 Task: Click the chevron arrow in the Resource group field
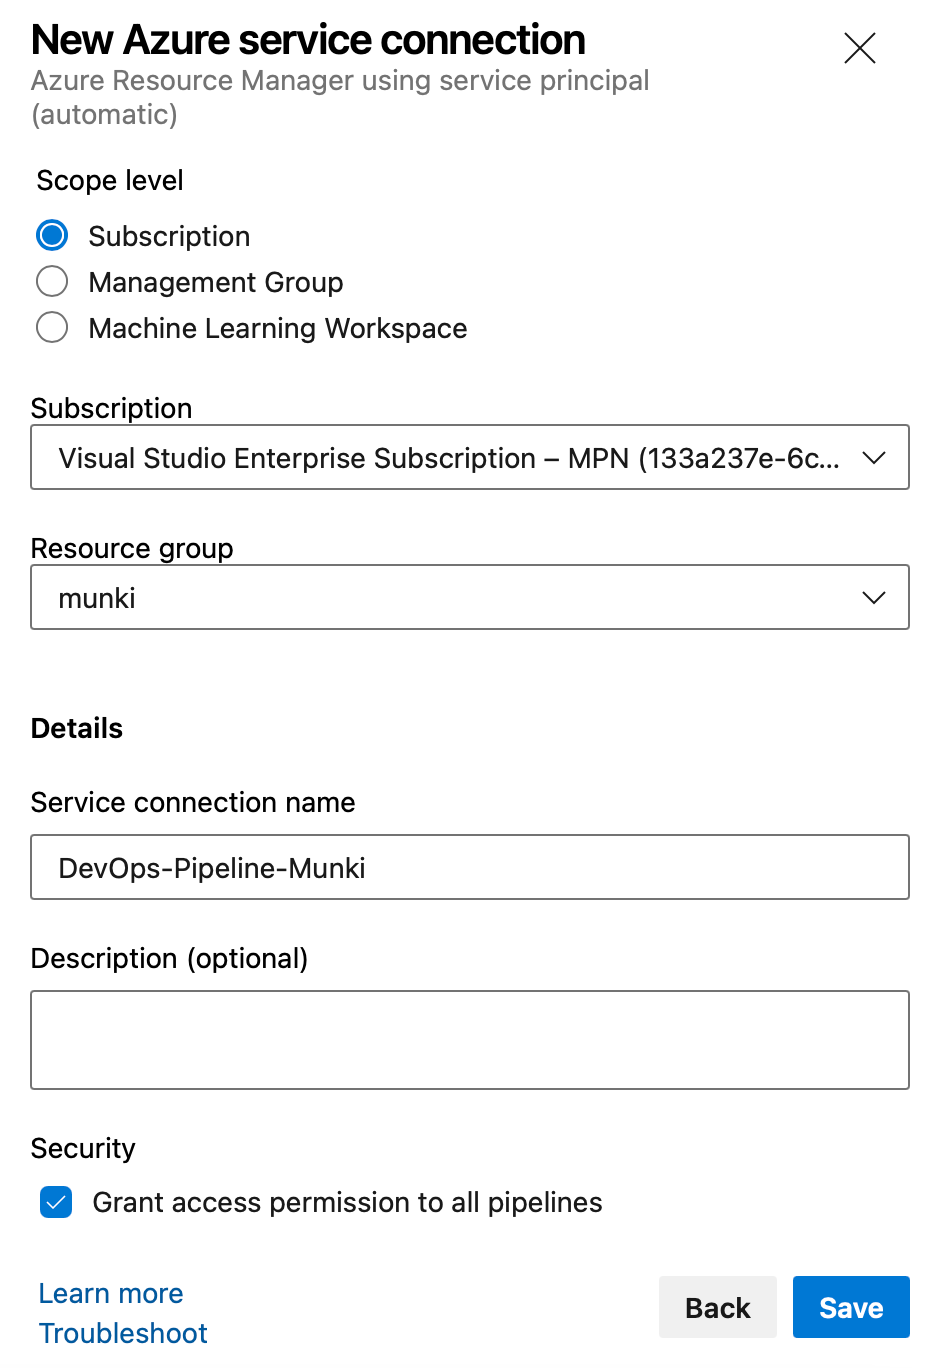pos(874,598)
